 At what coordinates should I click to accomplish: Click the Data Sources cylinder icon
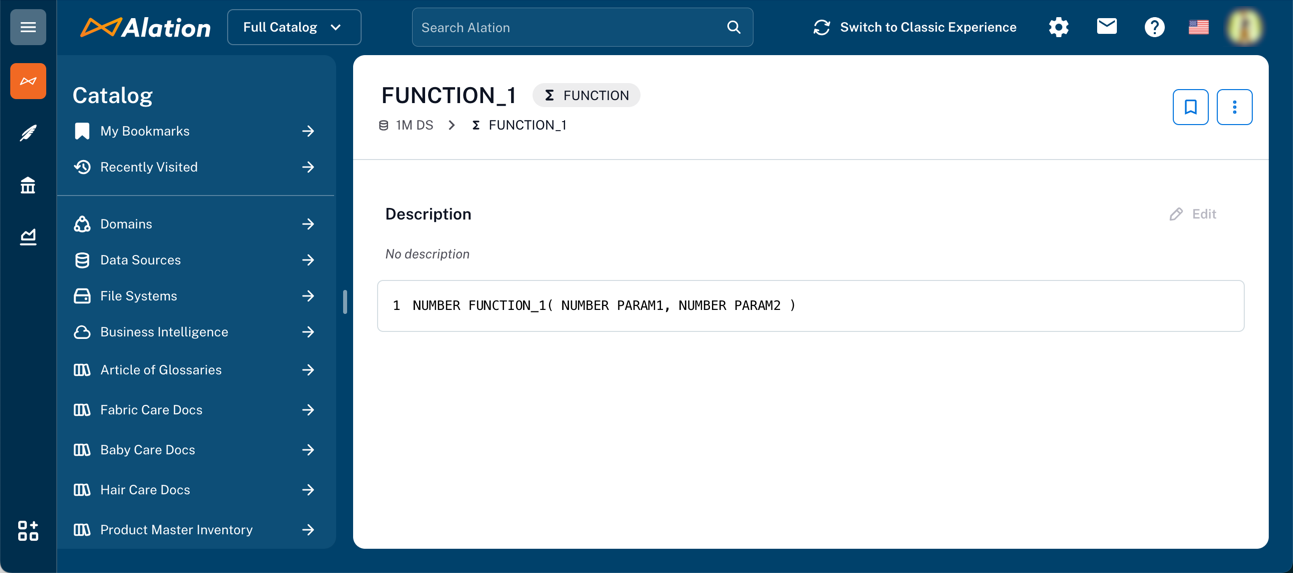82,260
